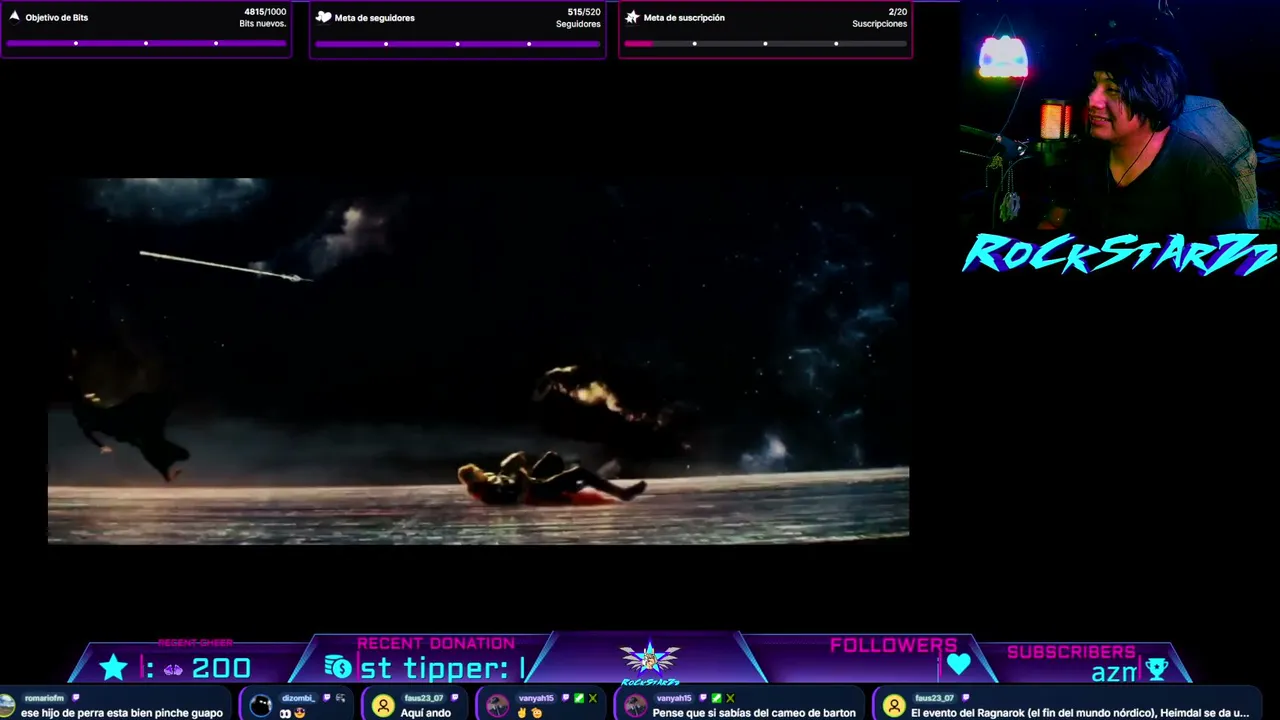
Task: Click the RockStarZz channel logo text
Action: 1119,254
